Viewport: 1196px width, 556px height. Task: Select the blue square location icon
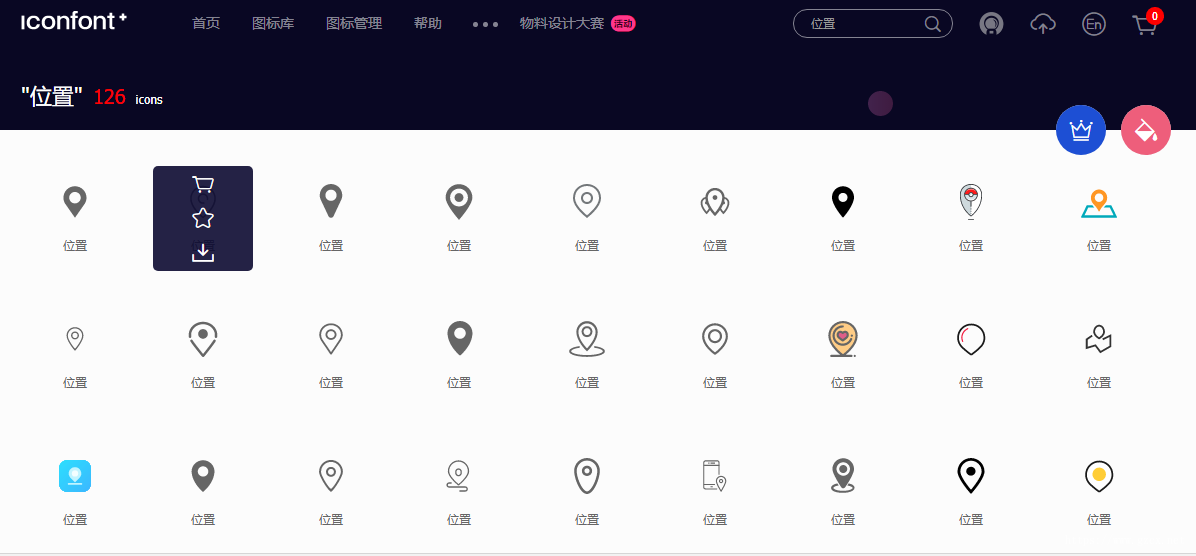point(75,476)
